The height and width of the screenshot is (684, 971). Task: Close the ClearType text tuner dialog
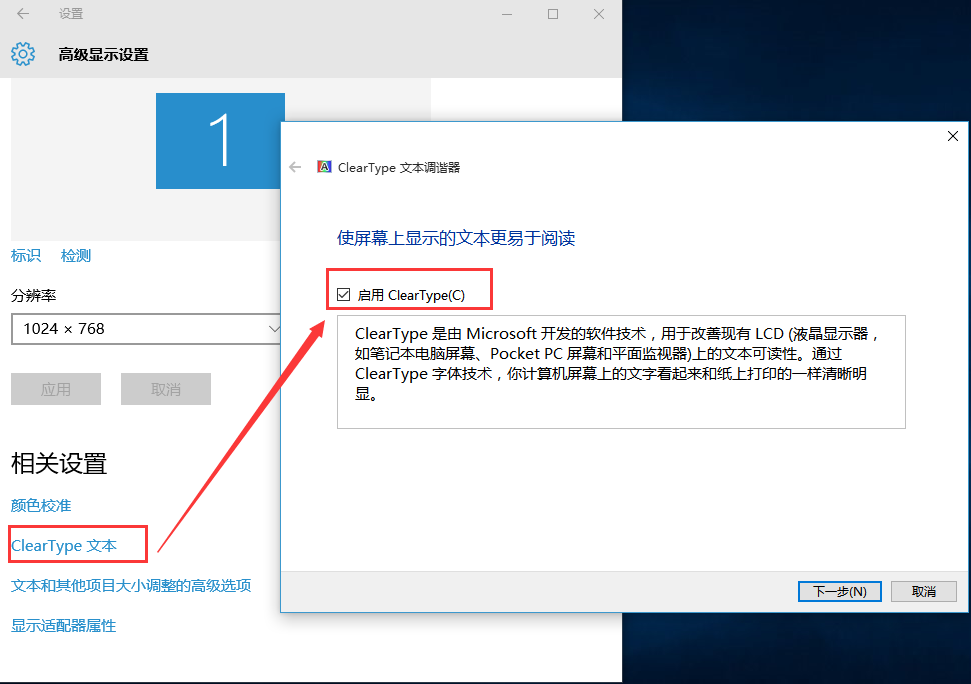pyautogui.click(x=952, y=136)
